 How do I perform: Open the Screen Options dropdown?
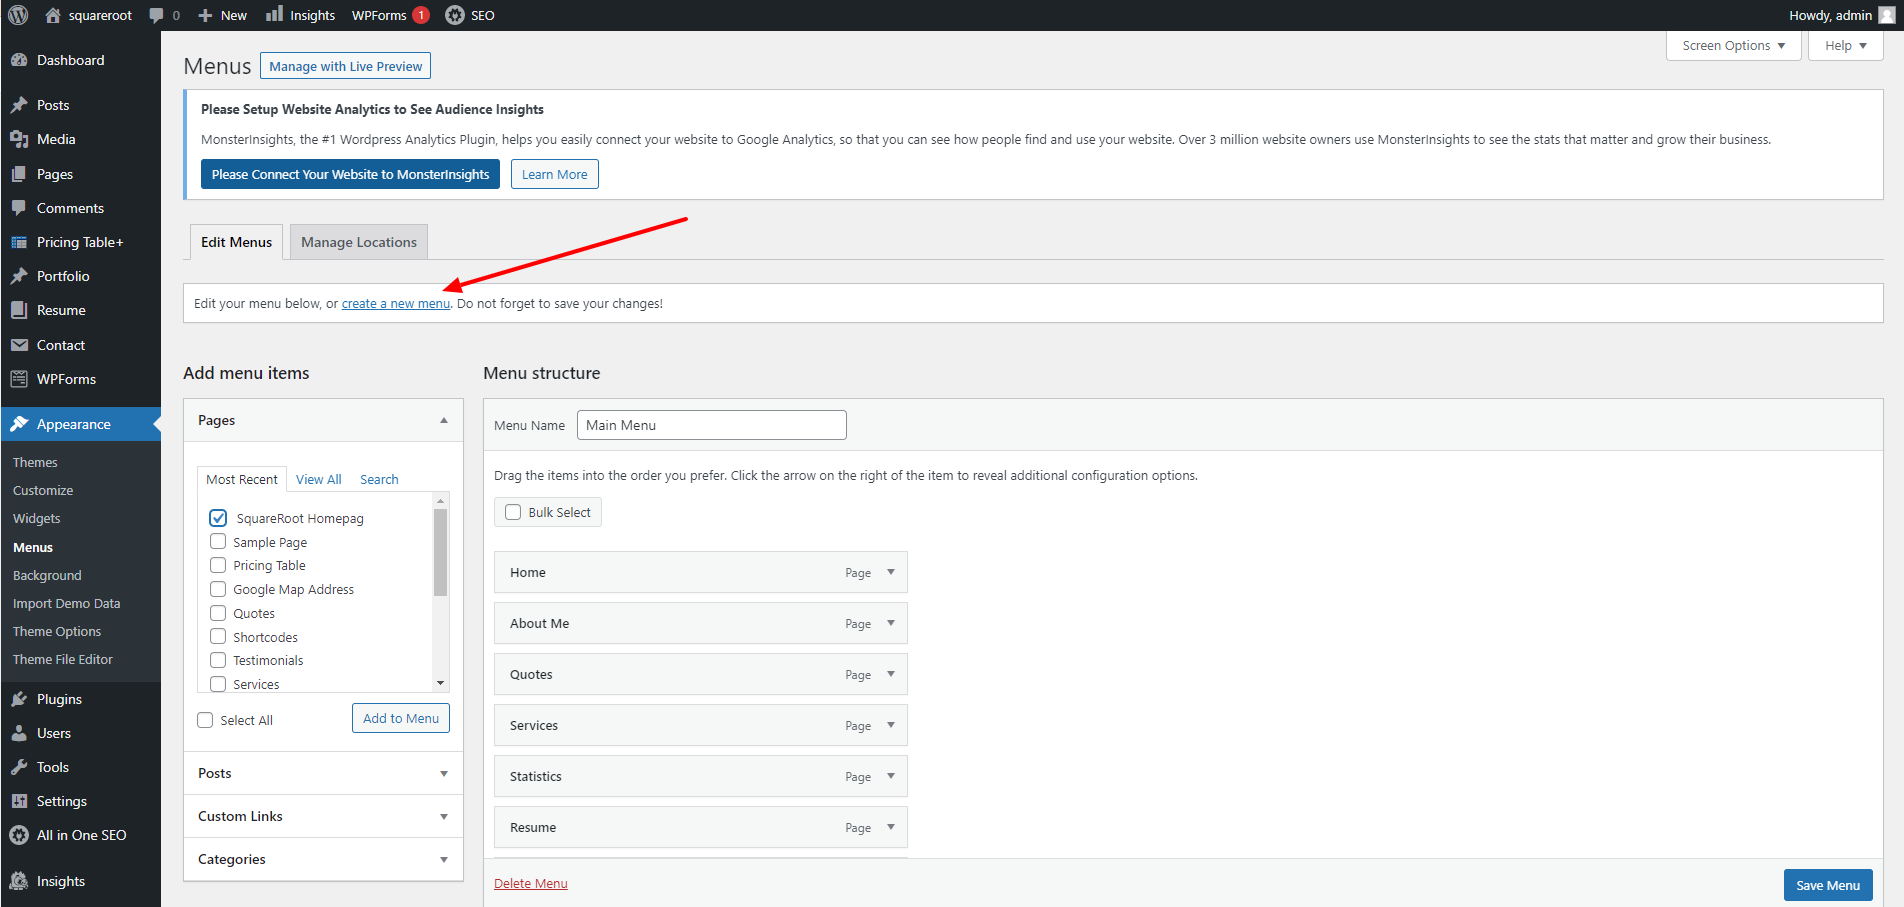1733,46
